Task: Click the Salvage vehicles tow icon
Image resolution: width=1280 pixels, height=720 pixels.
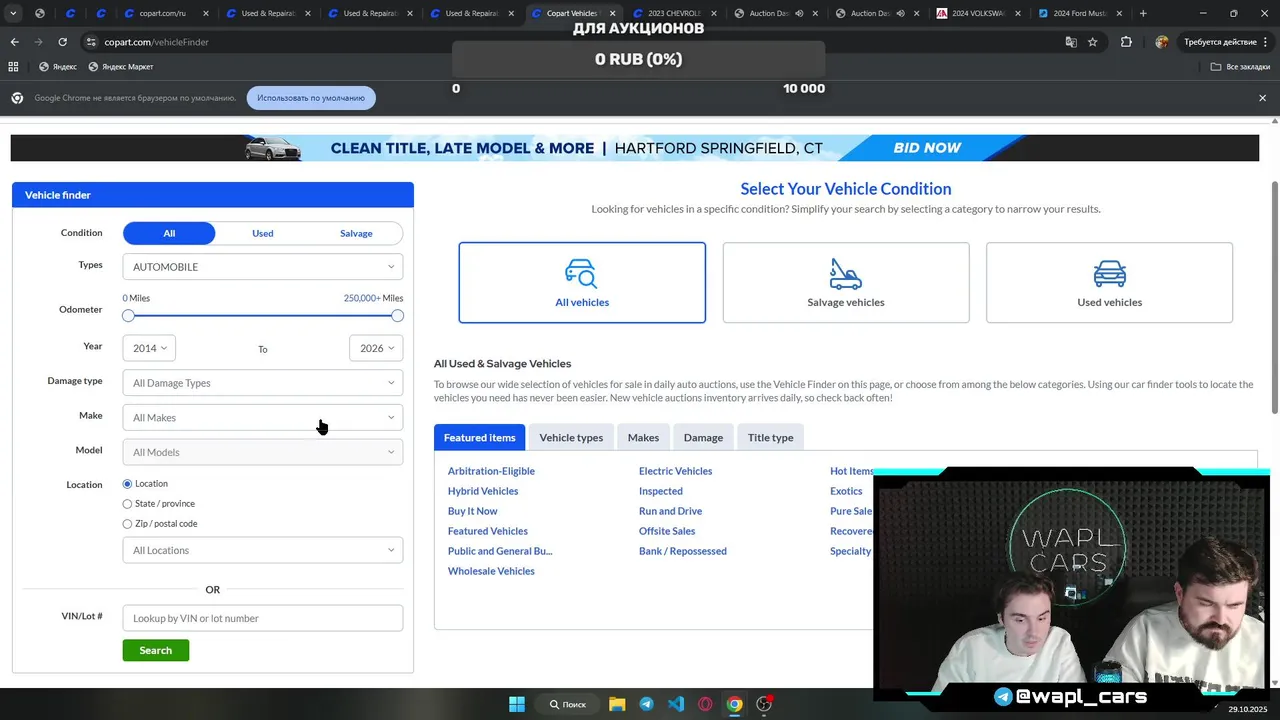Action: 845,273
